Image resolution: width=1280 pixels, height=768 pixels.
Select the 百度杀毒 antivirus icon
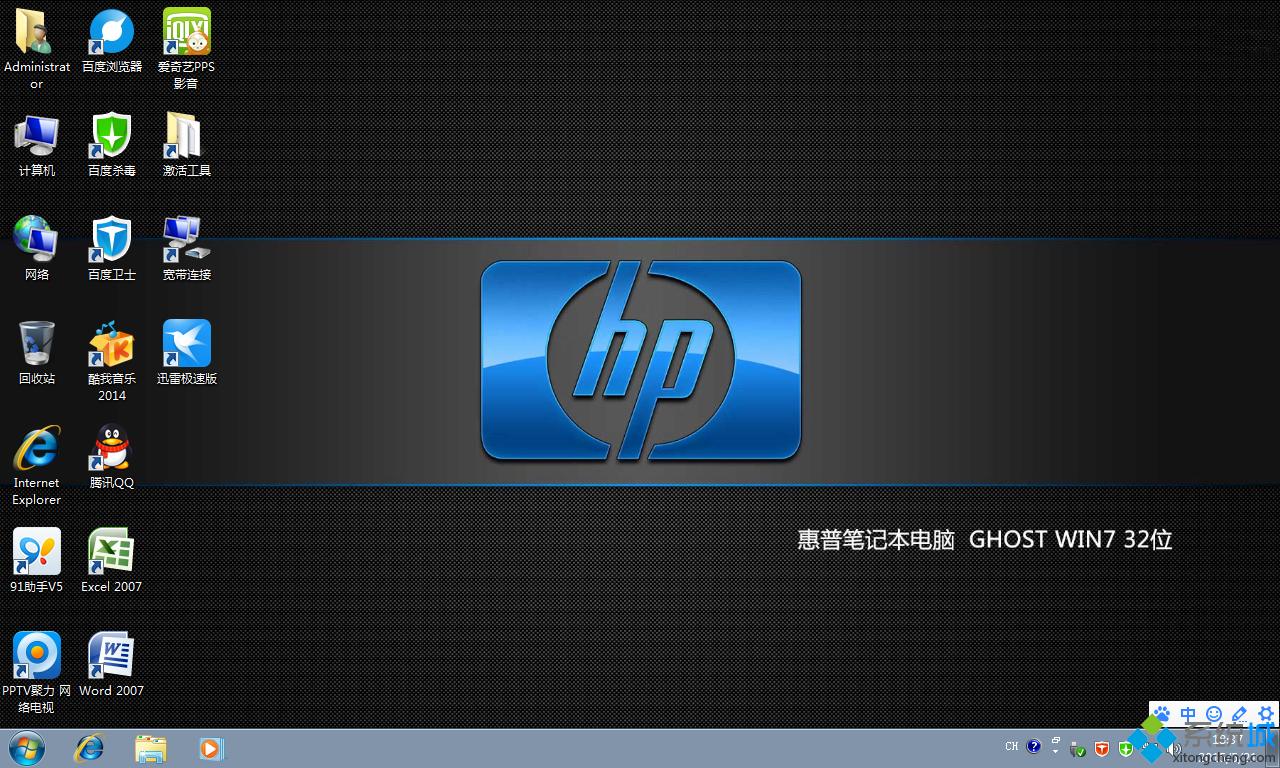pos(112,136)
